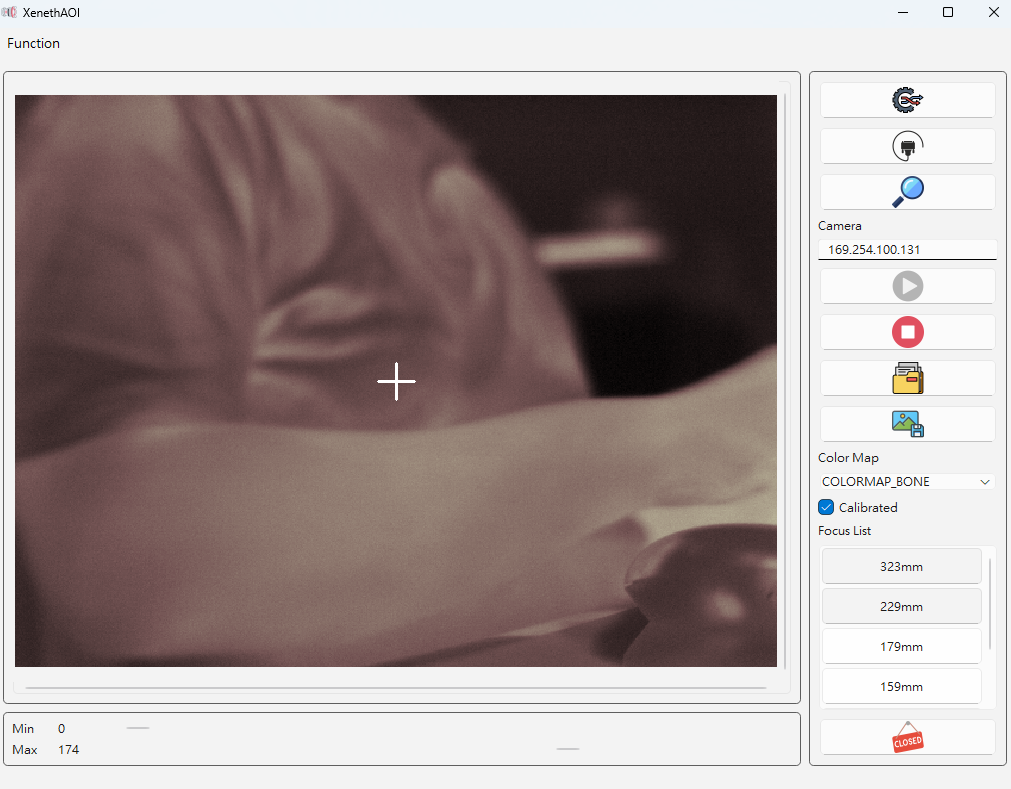
Task: Stop capture with the red stop button
Action: (907, 332)
